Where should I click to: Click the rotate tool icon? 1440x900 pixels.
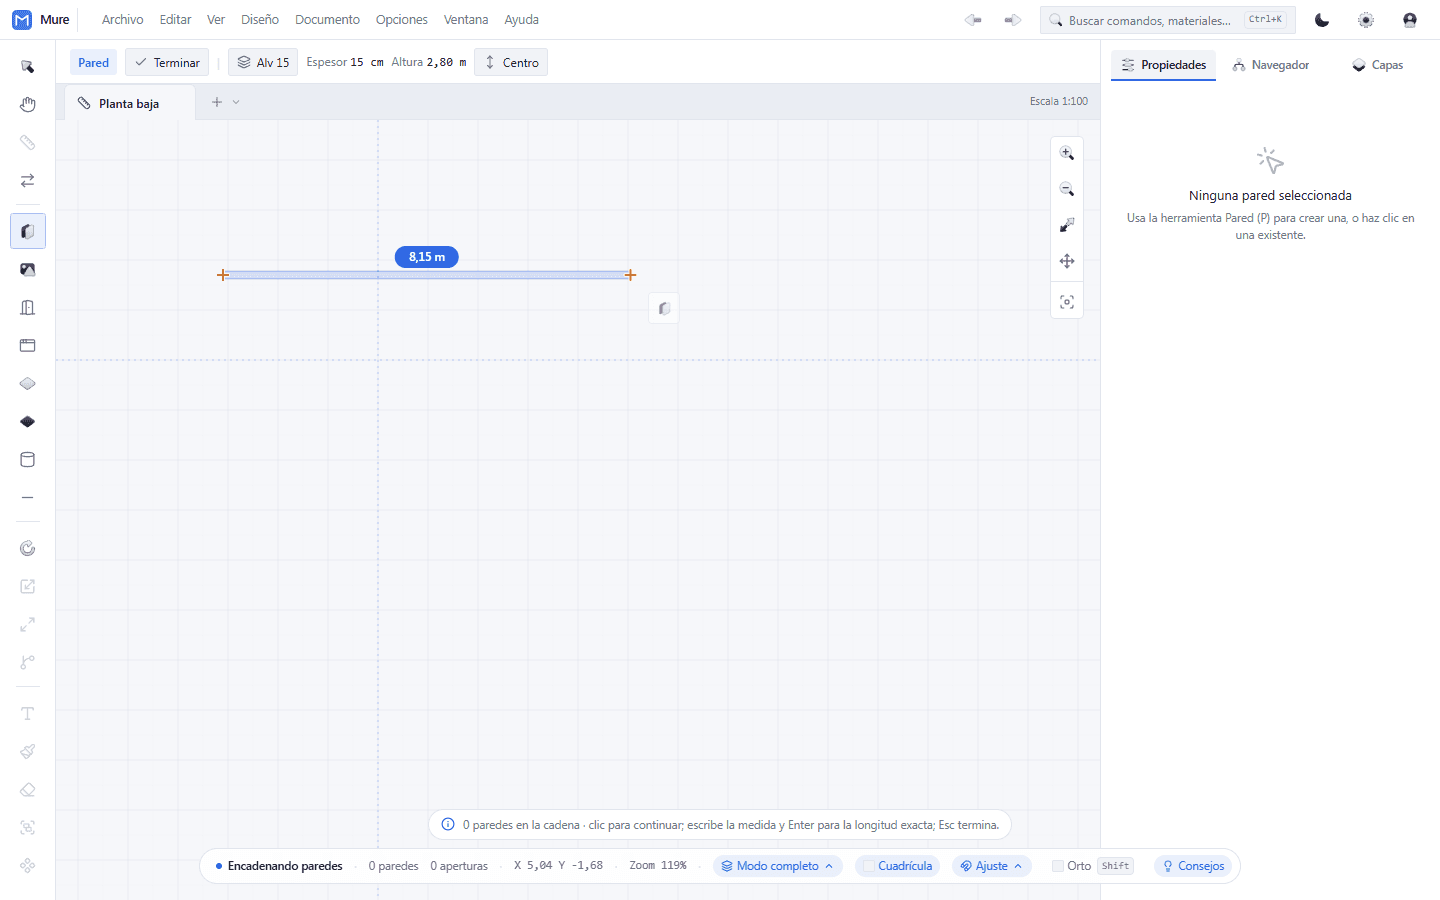pyautogui.click(x=28, y=548)
